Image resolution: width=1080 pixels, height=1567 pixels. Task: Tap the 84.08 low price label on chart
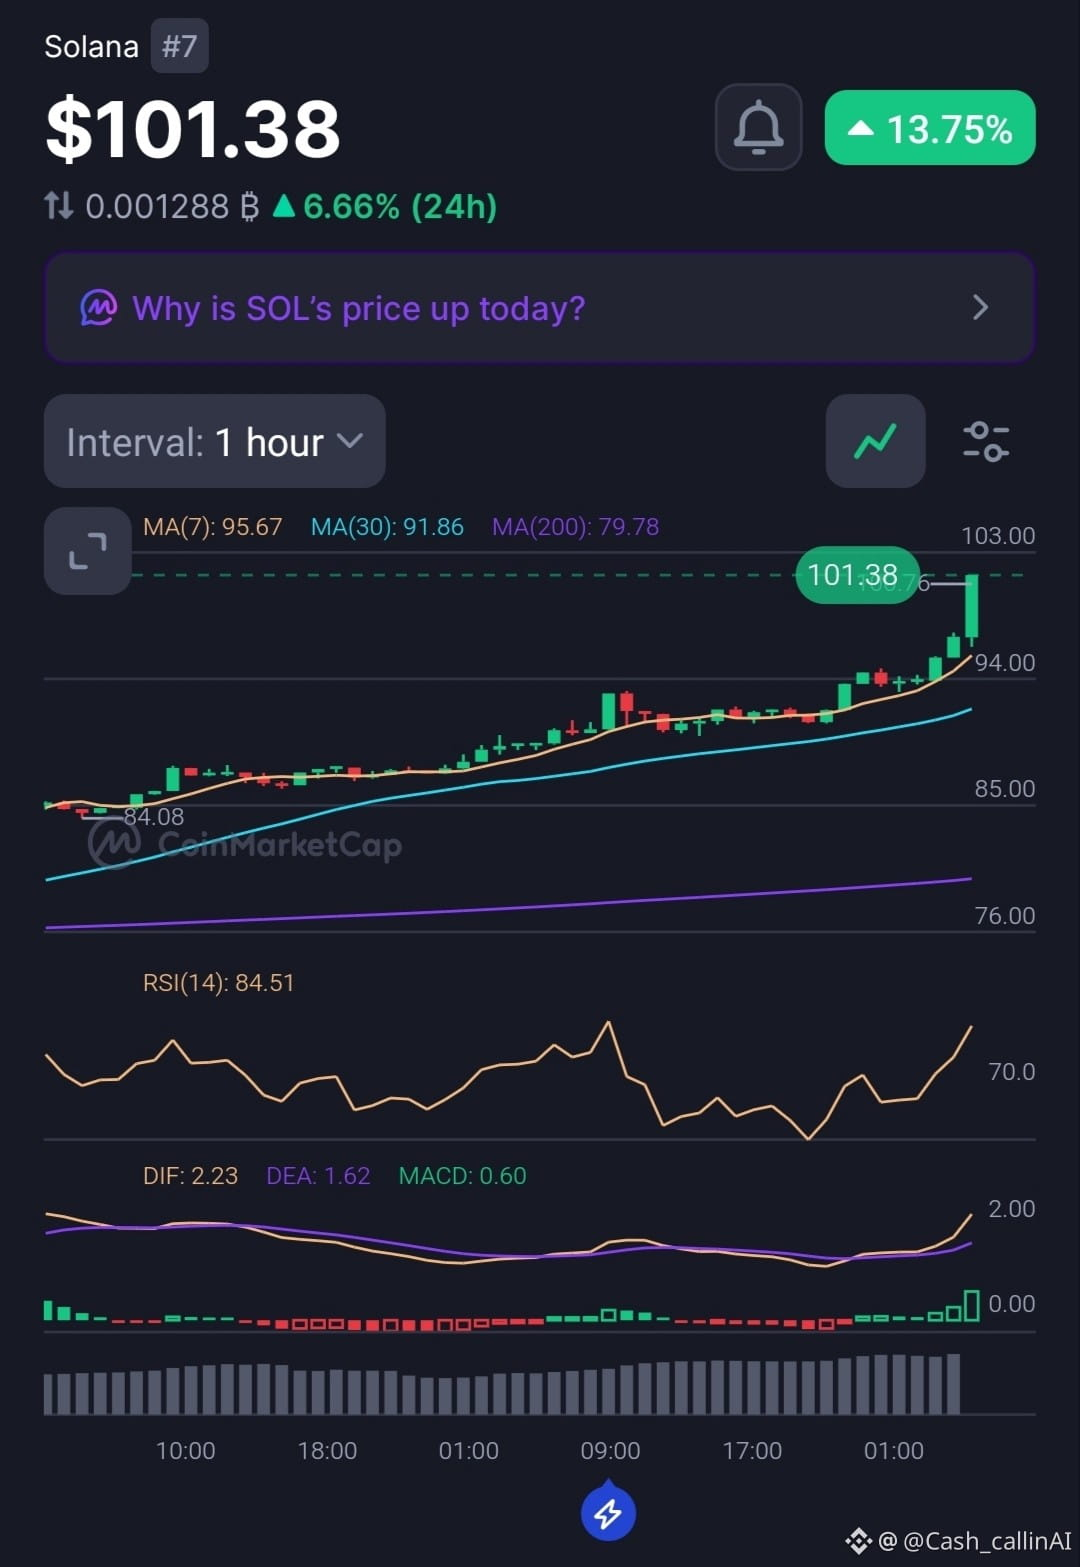click(x=154, y=817)
